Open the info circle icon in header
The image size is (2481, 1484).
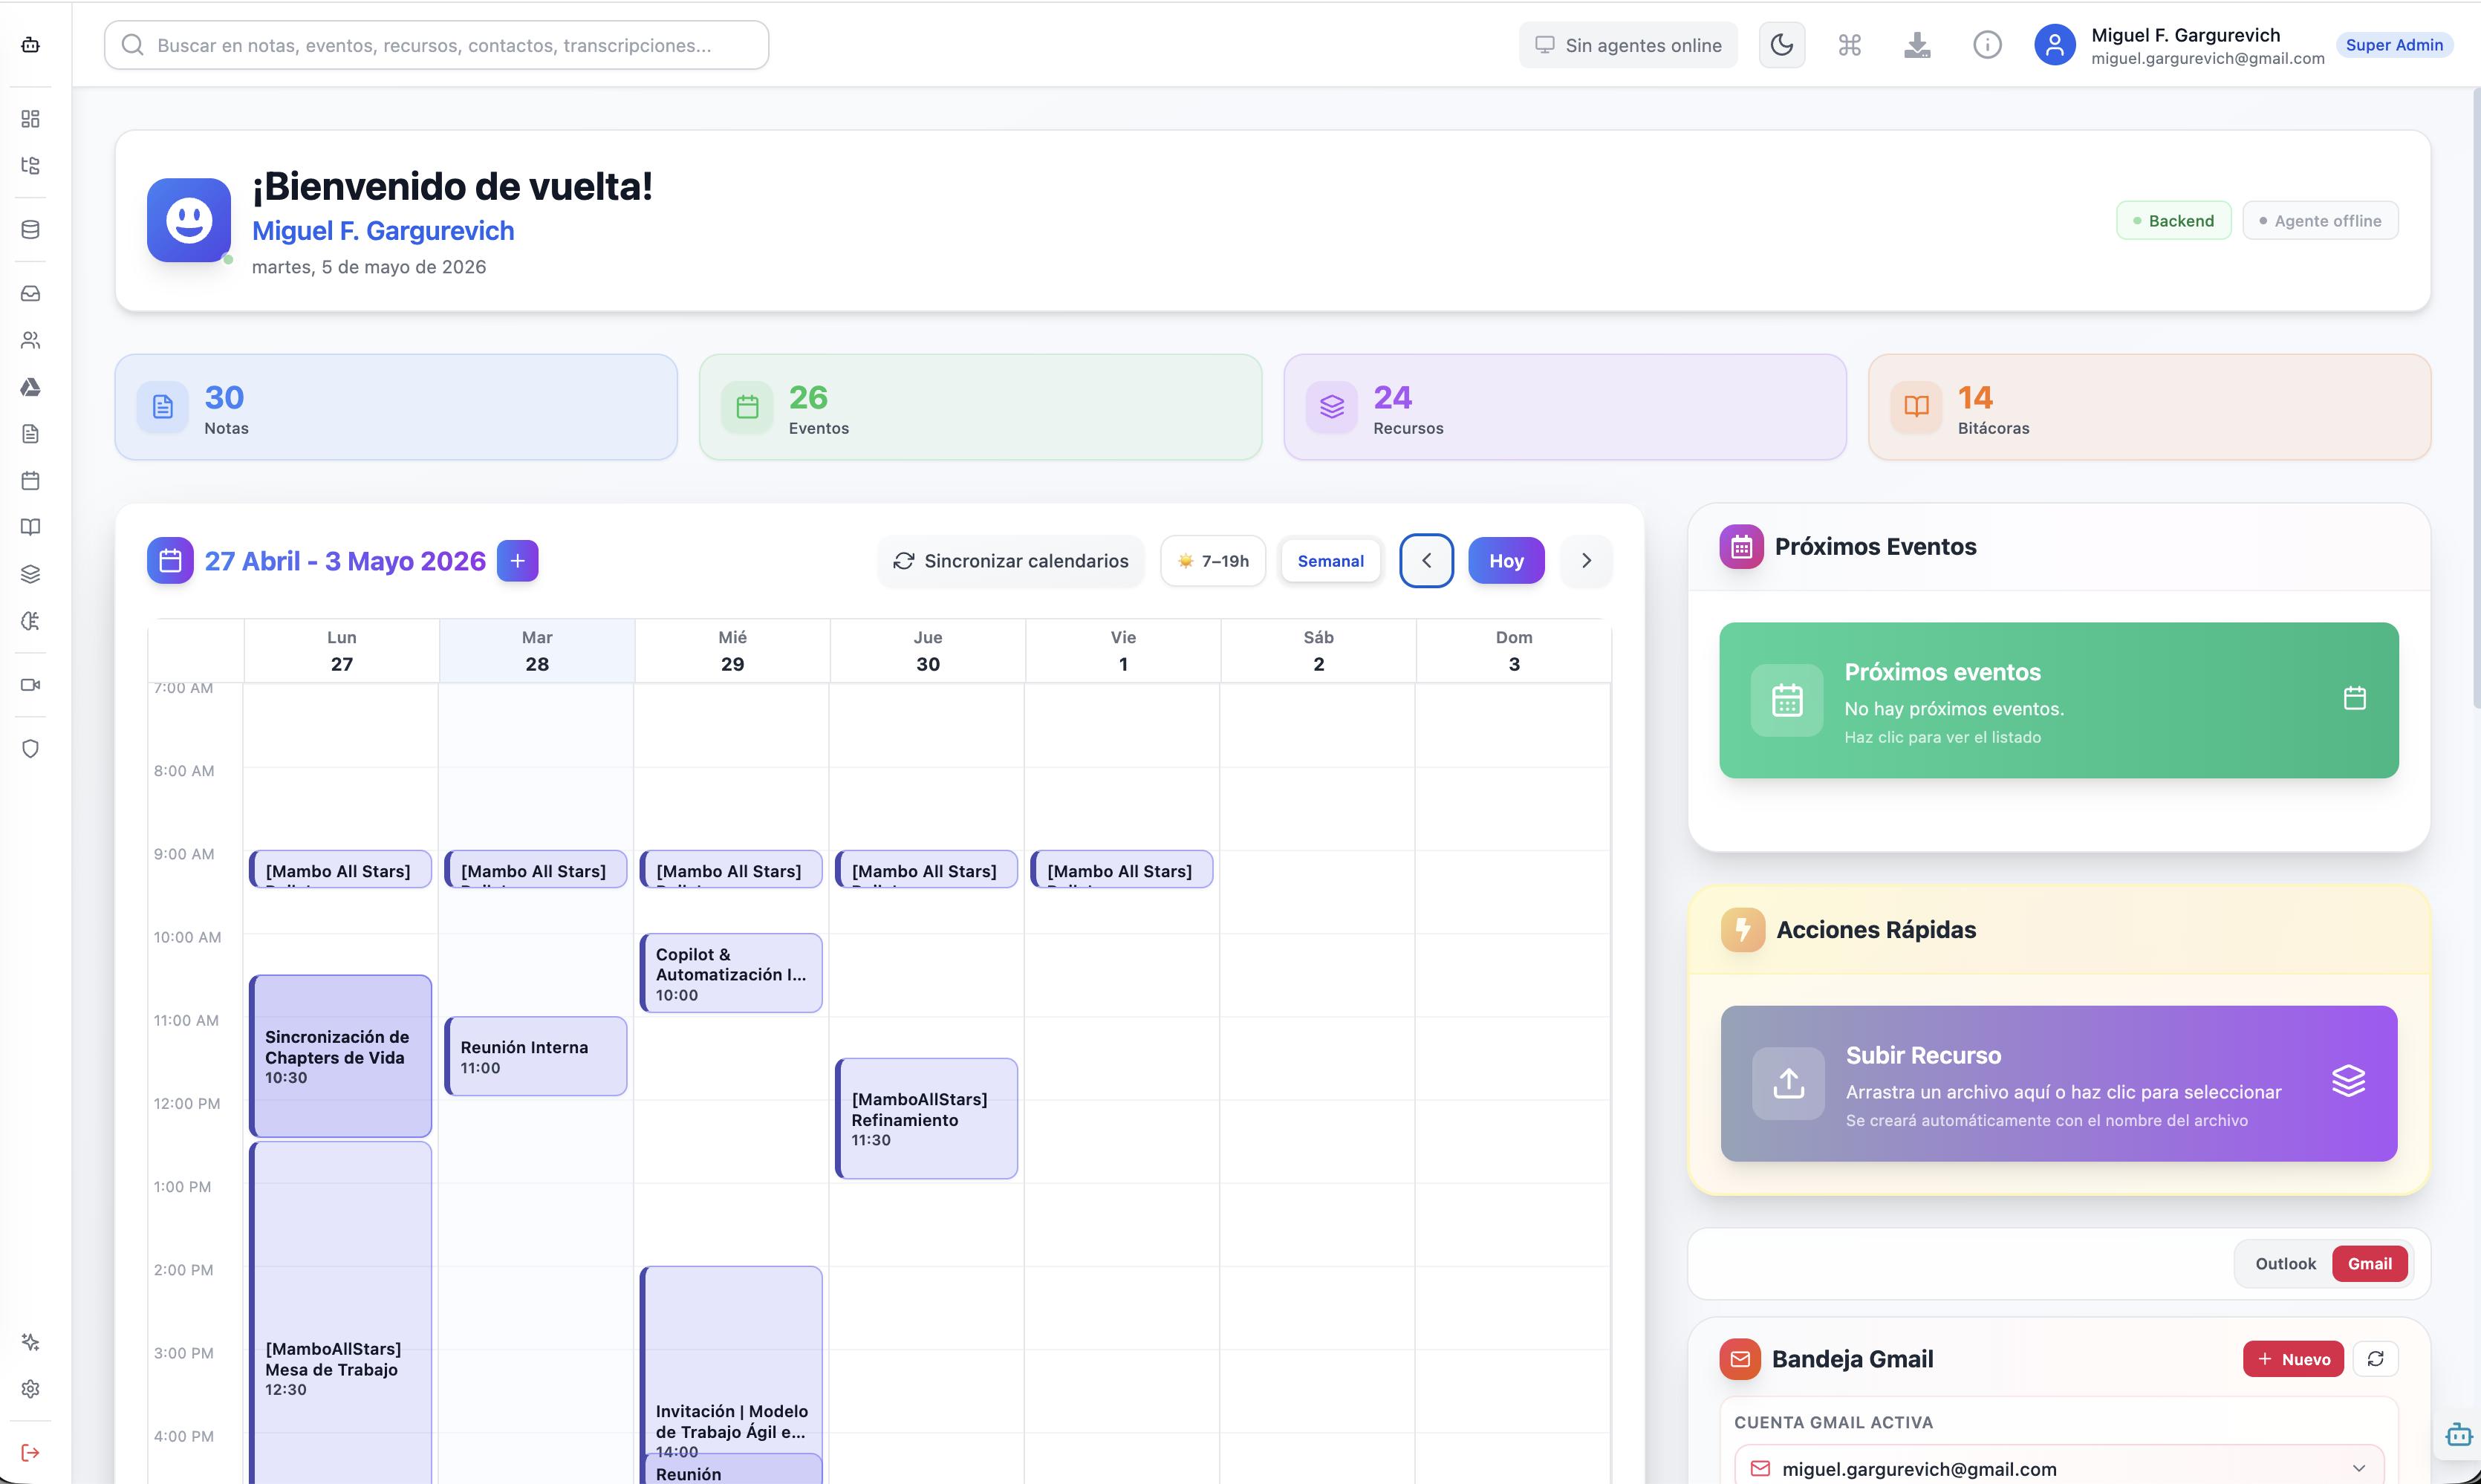[x=1986, y=45]
